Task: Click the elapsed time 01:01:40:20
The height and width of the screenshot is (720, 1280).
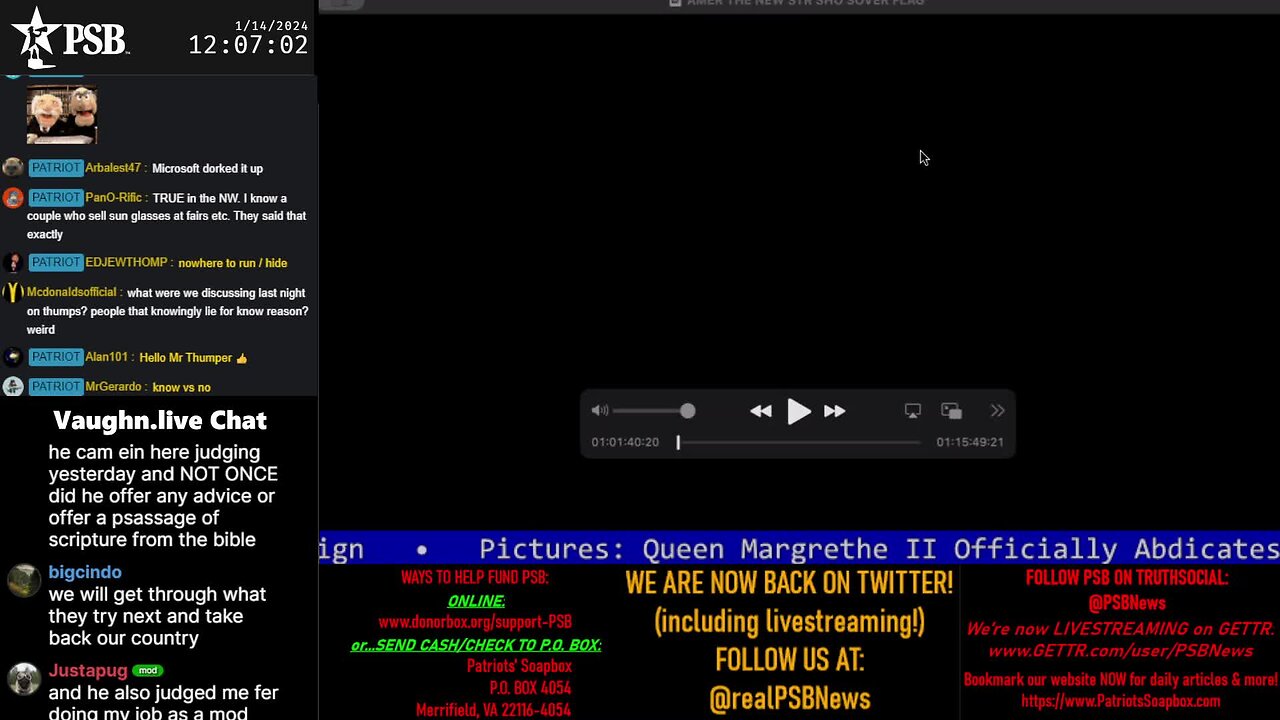Action: 625,442
